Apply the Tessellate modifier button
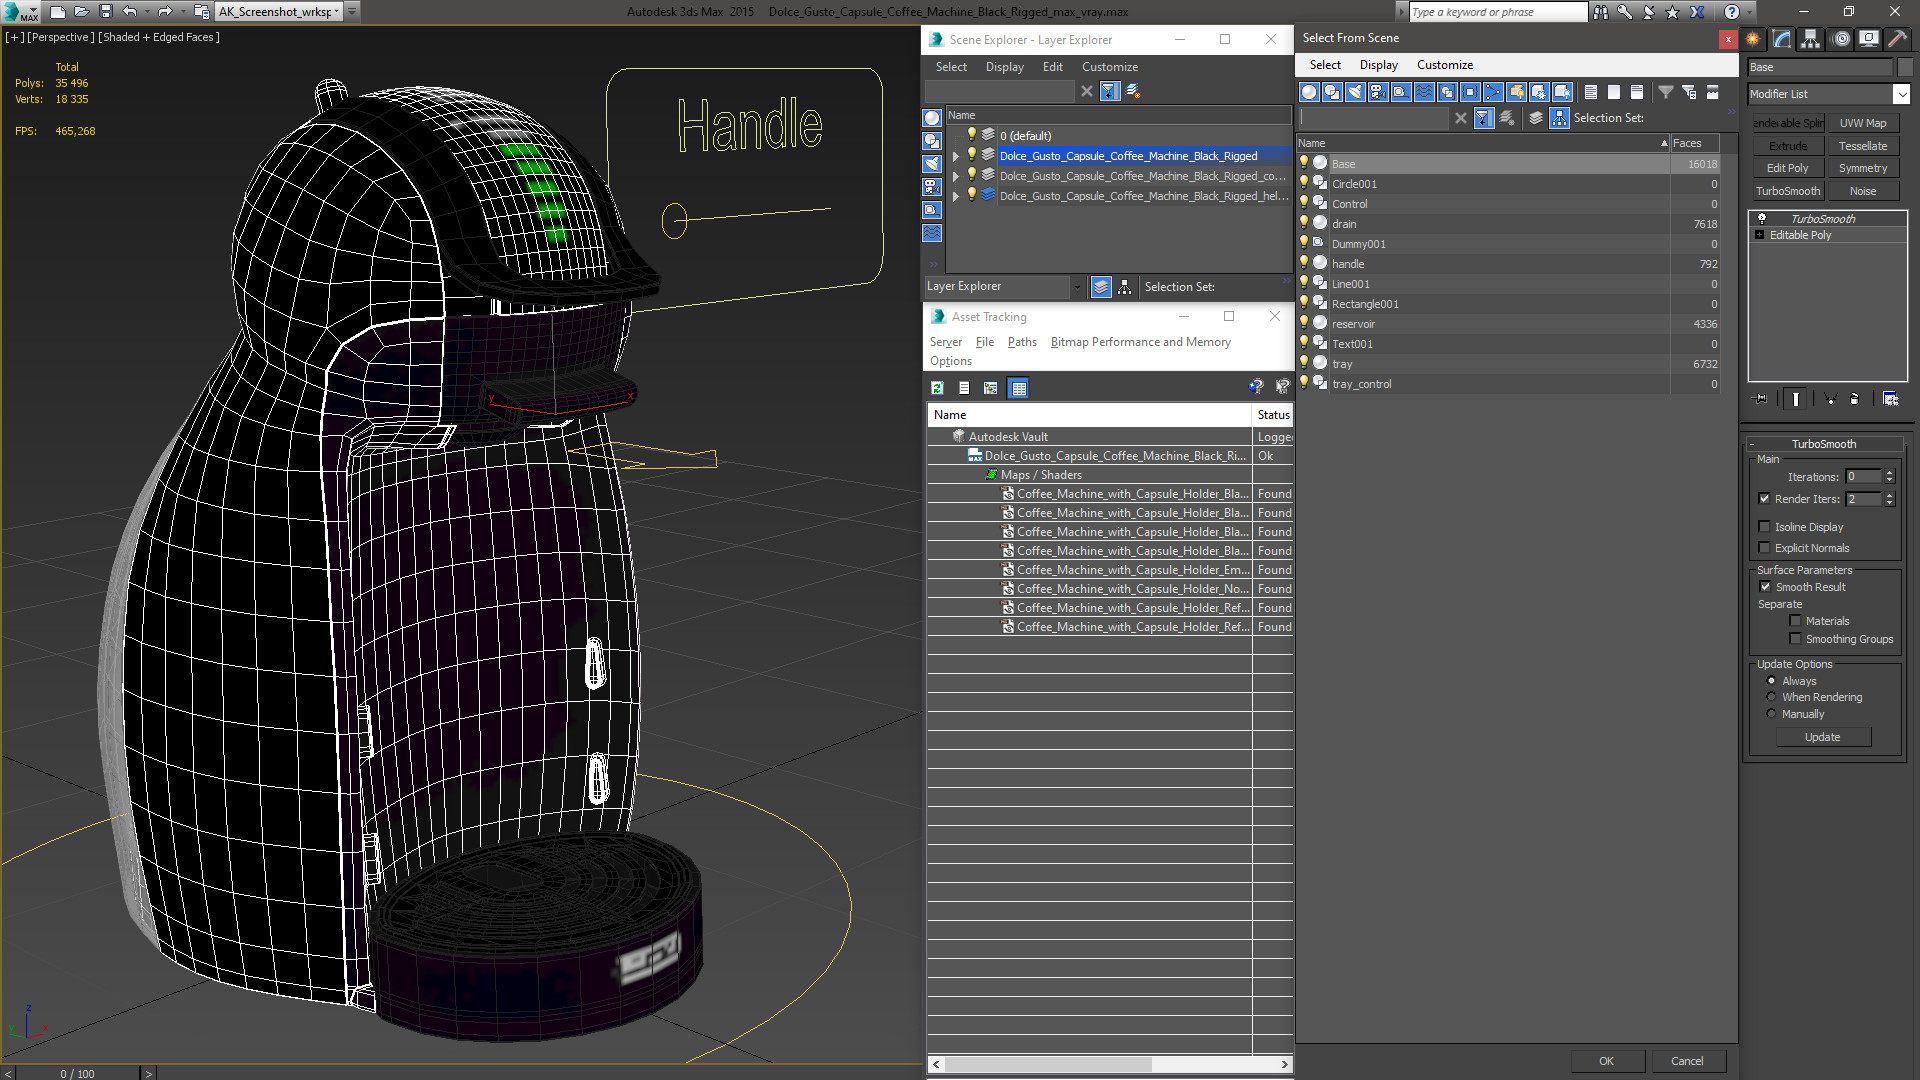1920x1080 pixels. [1862, 146]
